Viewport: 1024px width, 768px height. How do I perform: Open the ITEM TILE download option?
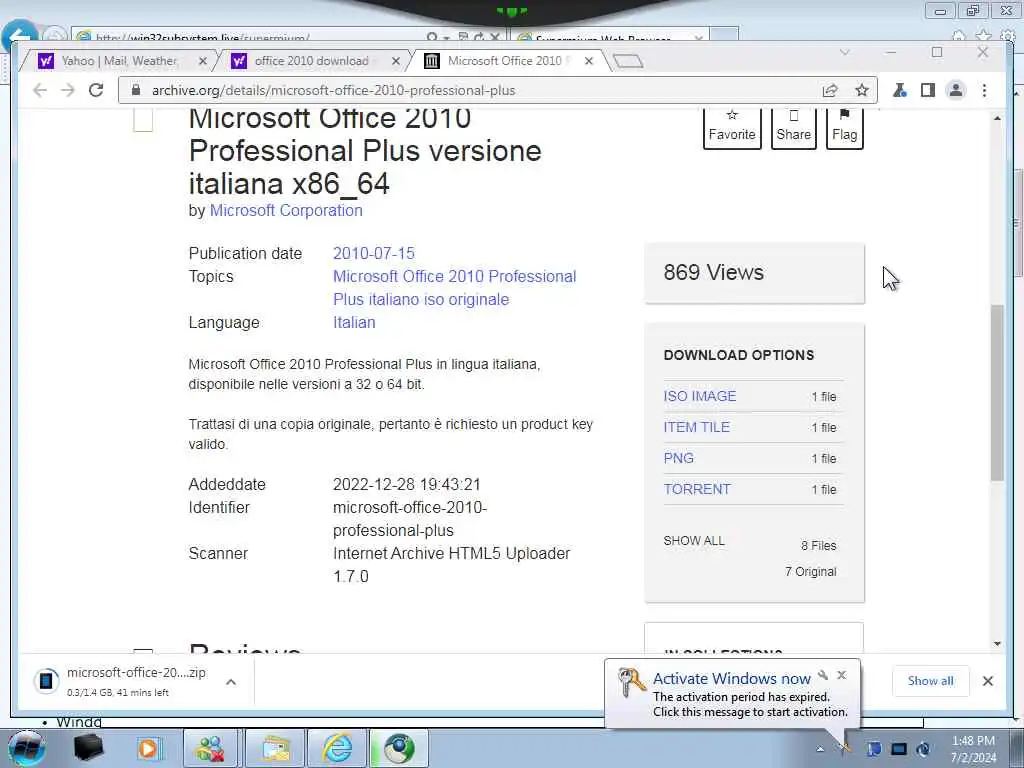[696, 427]
